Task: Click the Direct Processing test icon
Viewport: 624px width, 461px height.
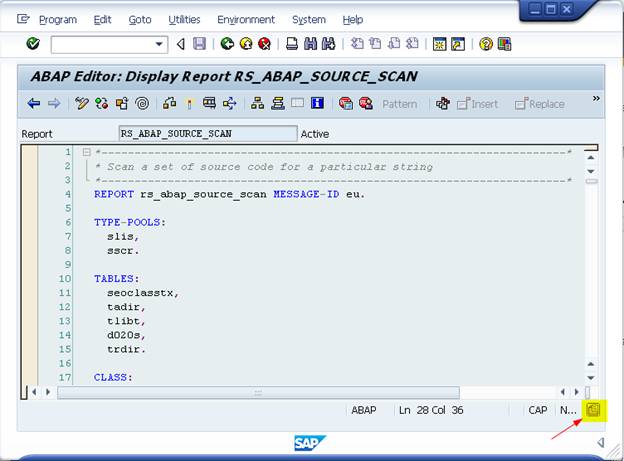Action: 209,104
